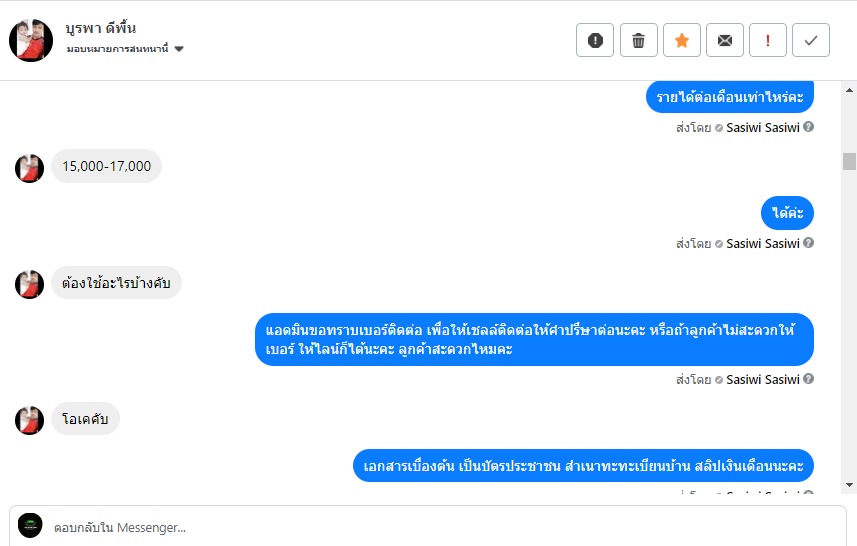
Task: Click sender avatar next to 15,000-17,000 message
Action: [x=30, y=167]
